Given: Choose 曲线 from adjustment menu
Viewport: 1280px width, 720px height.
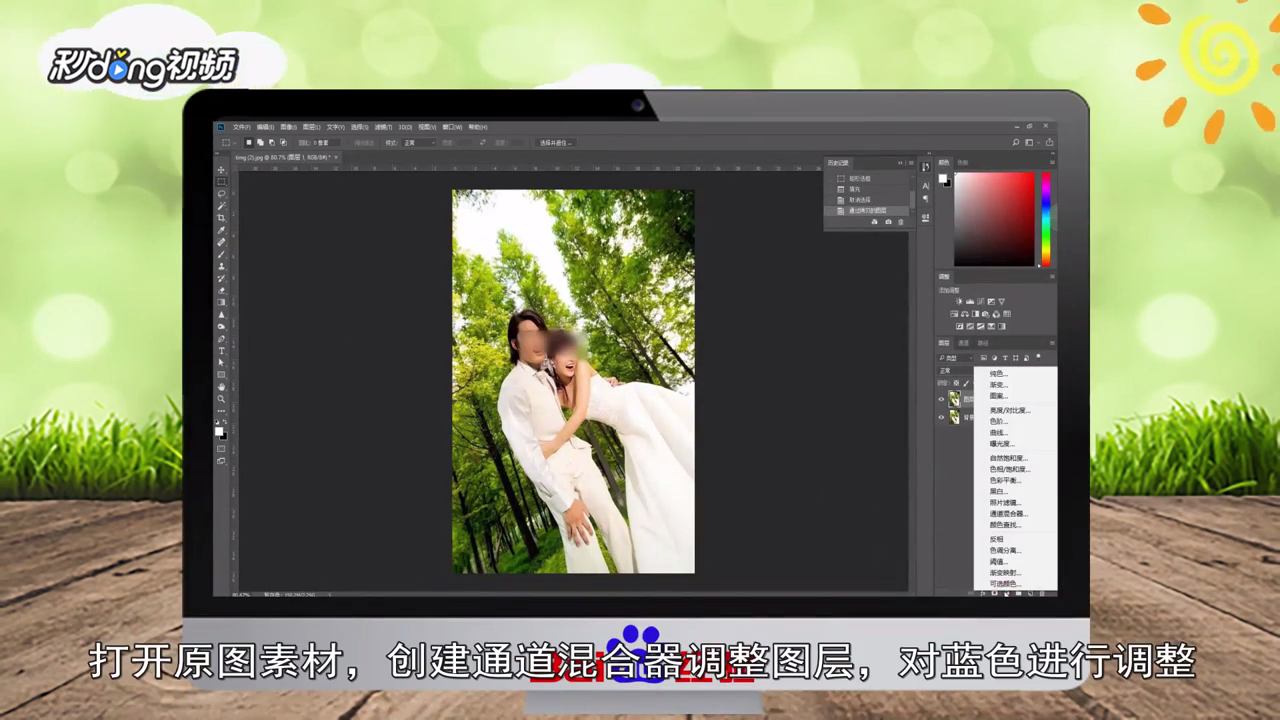Looking at the screenshot, I should coord(998,433).
